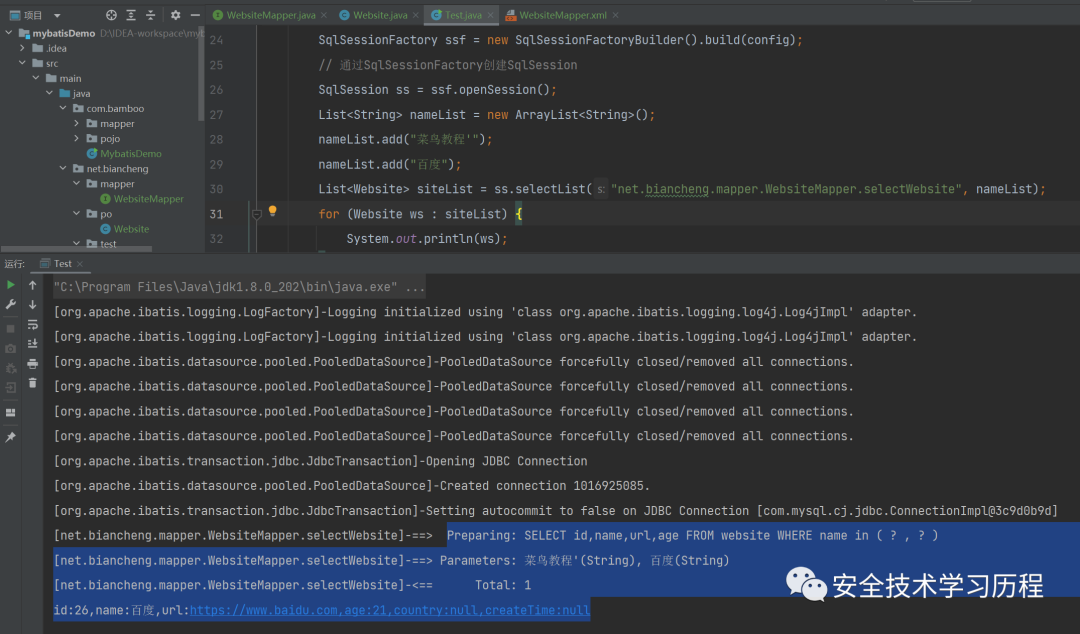Click line number 31 in gutter
The height and width of the screenshot is (634, 1080).
click(x=216, y=214)
